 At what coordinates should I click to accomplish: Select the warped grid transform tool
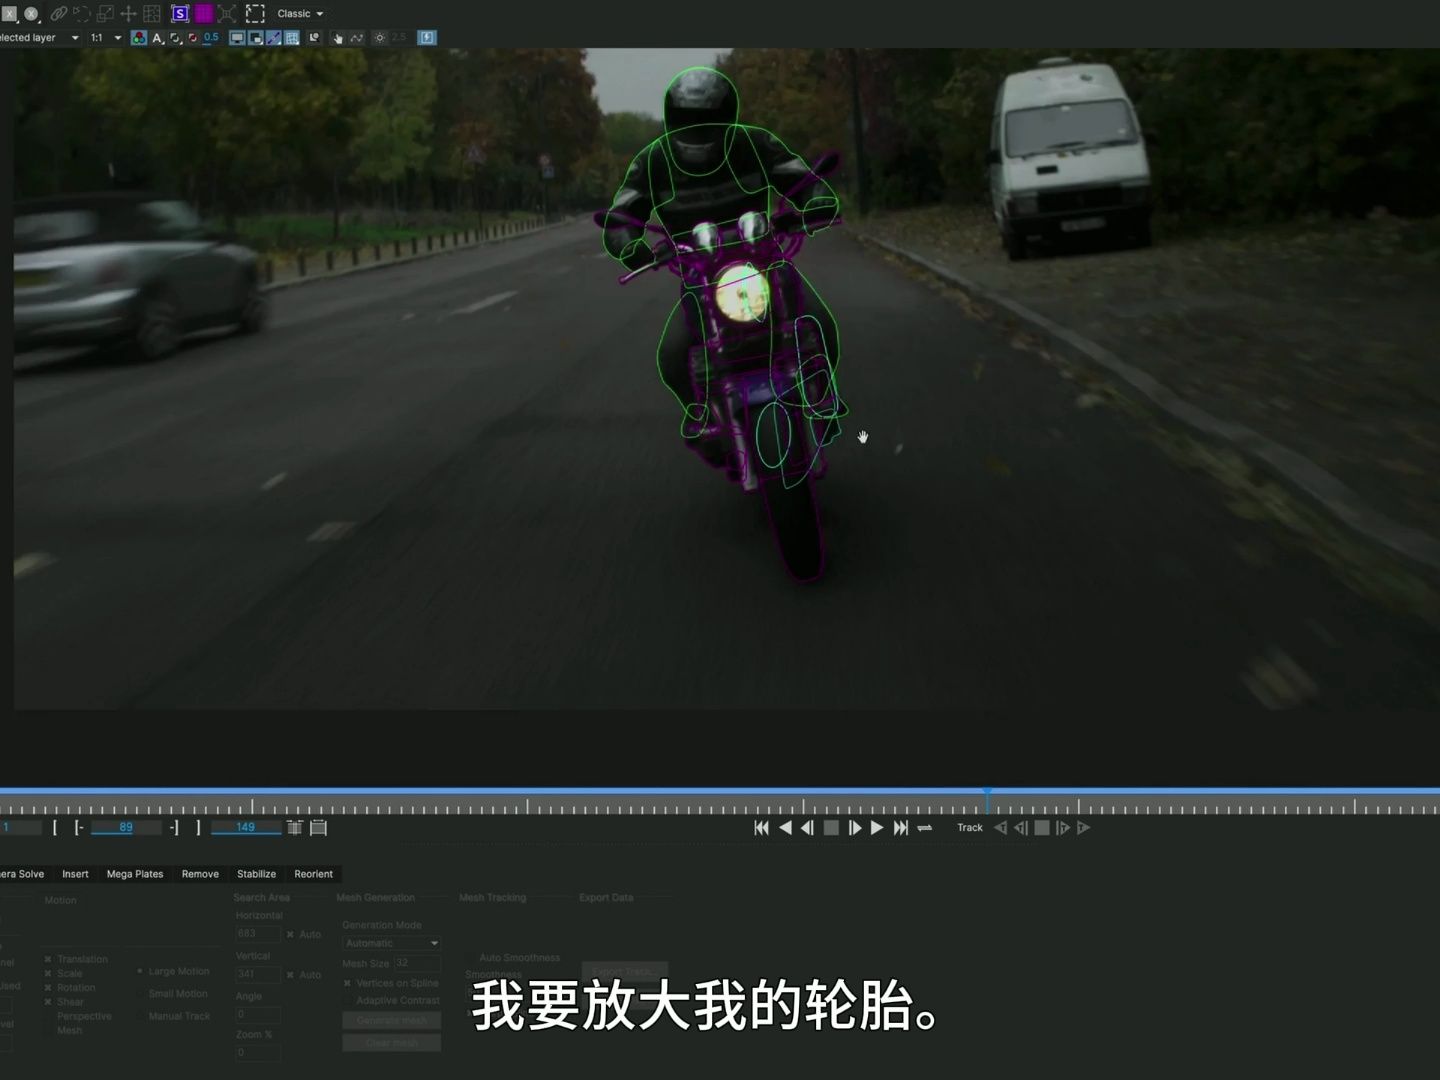pos(152,14)
